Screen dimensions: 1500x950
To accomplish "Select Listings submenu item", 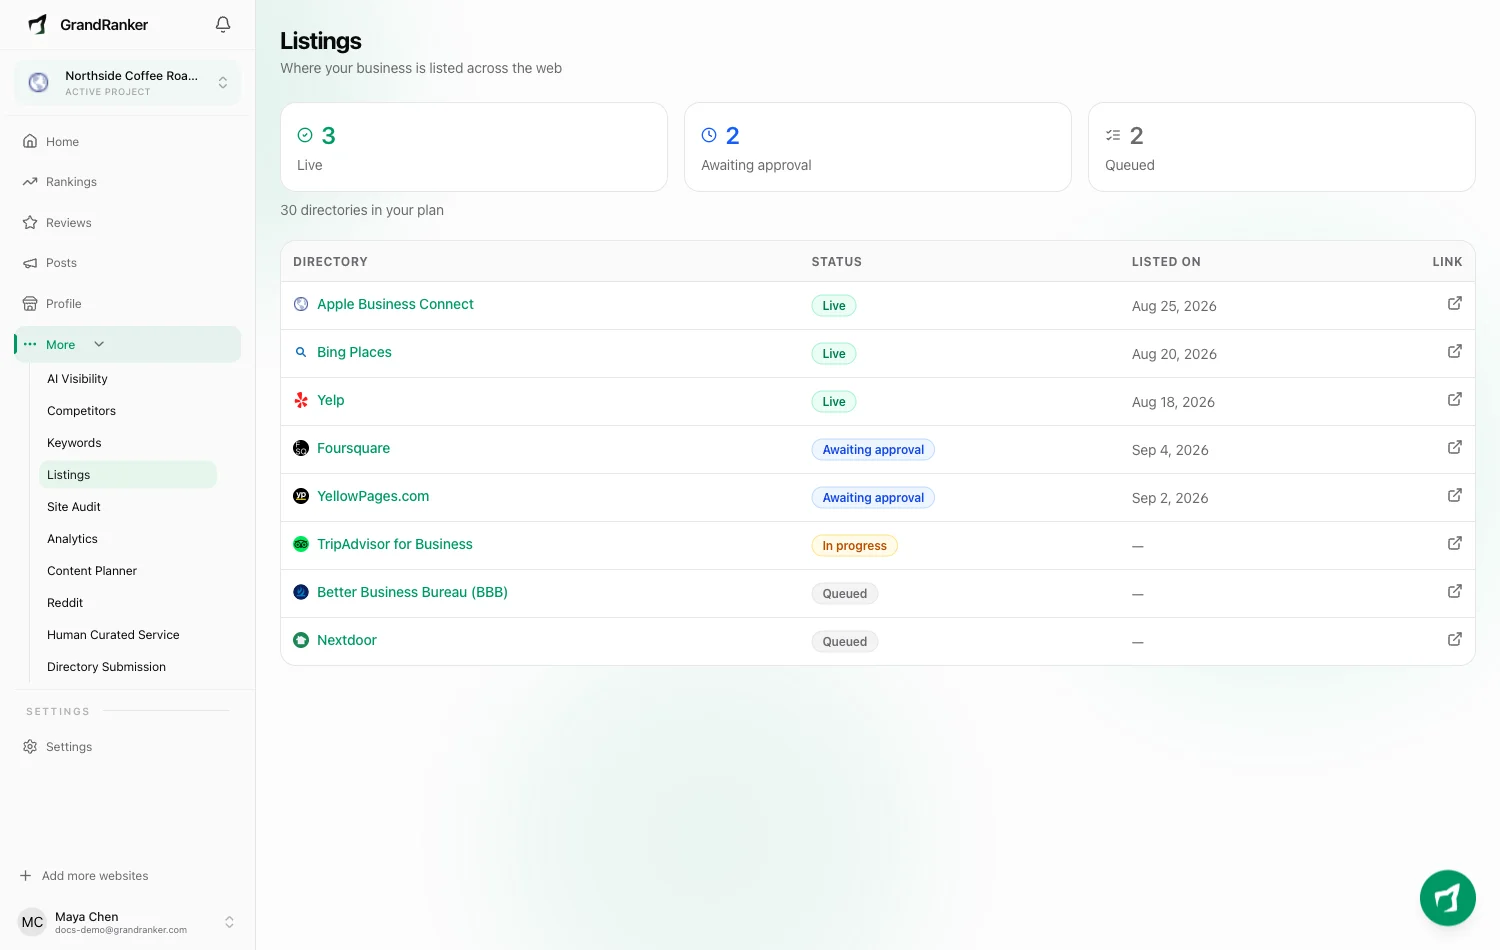I will (128, 475).
